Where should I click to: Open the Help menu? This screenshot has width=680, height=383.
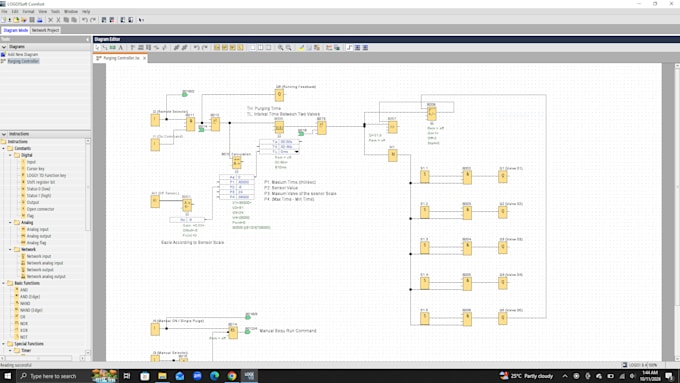(86, 12)
